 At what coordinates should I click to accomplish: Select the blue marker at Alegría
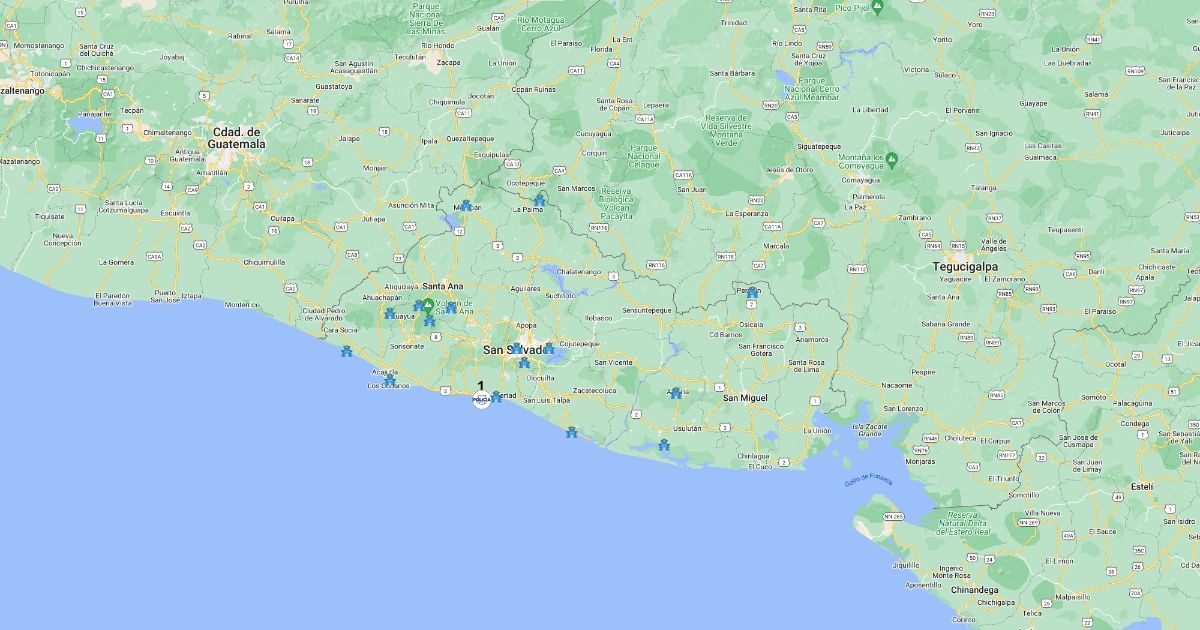pyautogui.click(x=676, y=393)
